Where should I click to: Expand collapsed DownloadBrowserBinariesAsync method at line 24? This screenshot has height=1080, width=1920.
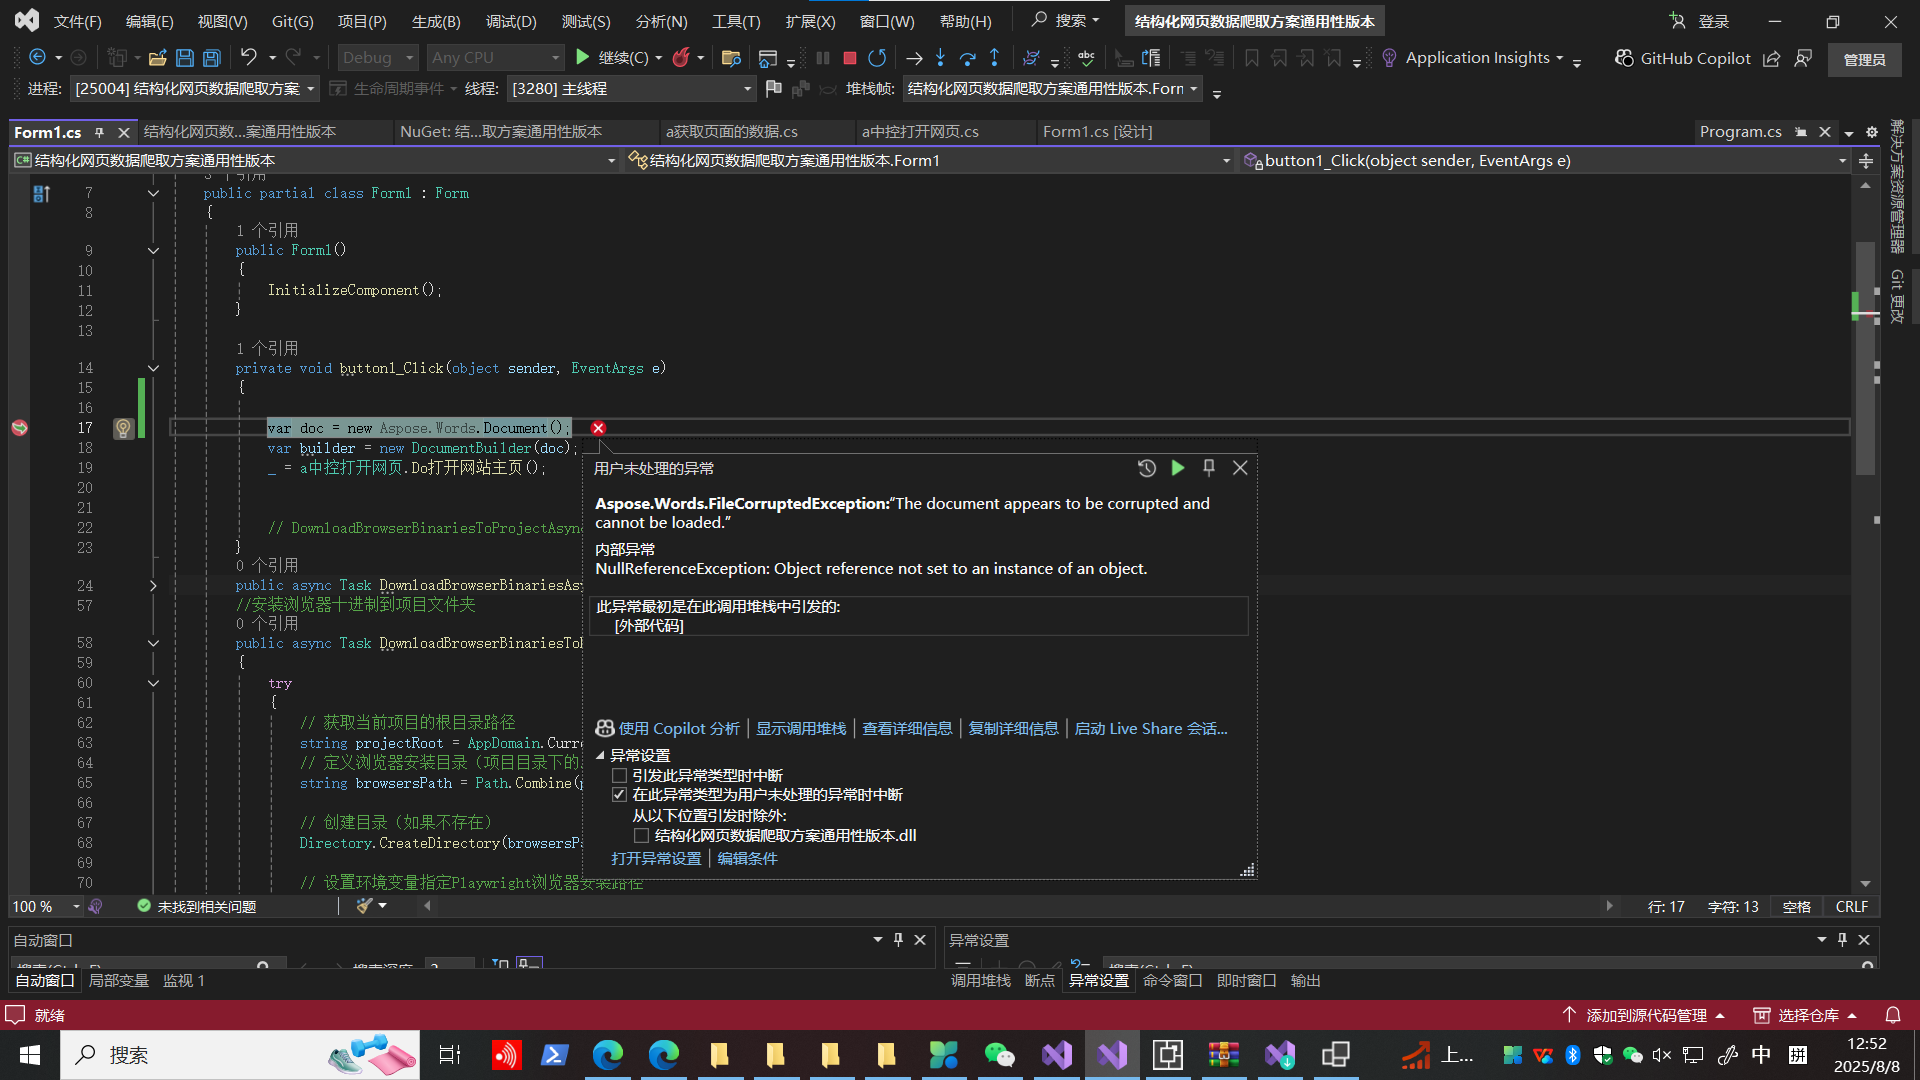(153, 586)
